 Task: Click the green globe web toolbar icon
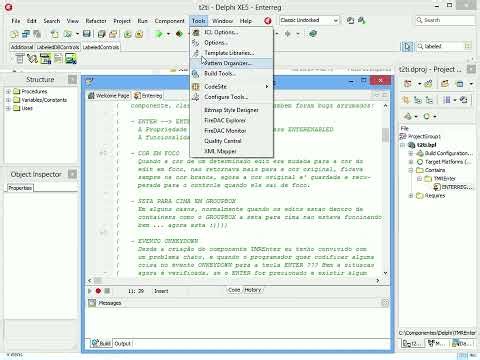coord(313,33)
